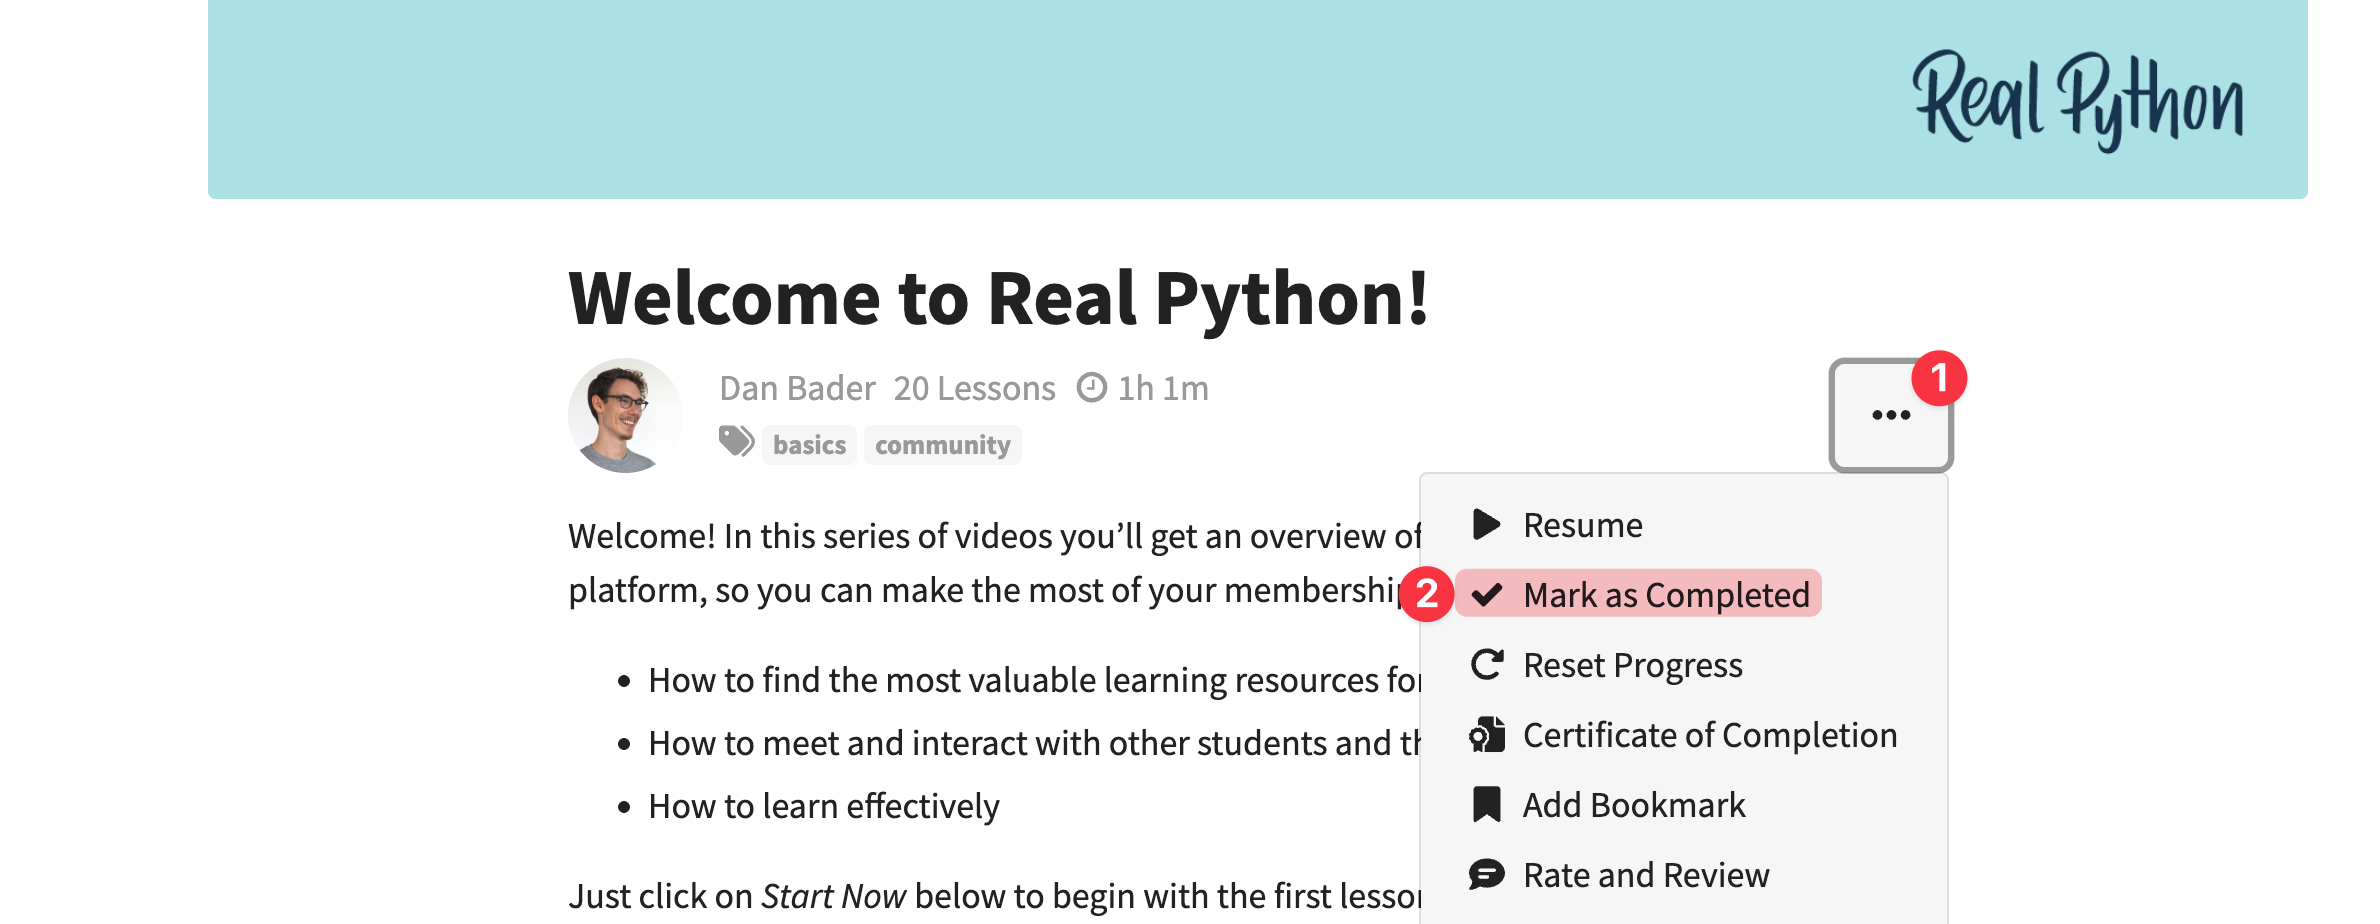Choose Resume from the dropdown menu

coord(1583,525)
